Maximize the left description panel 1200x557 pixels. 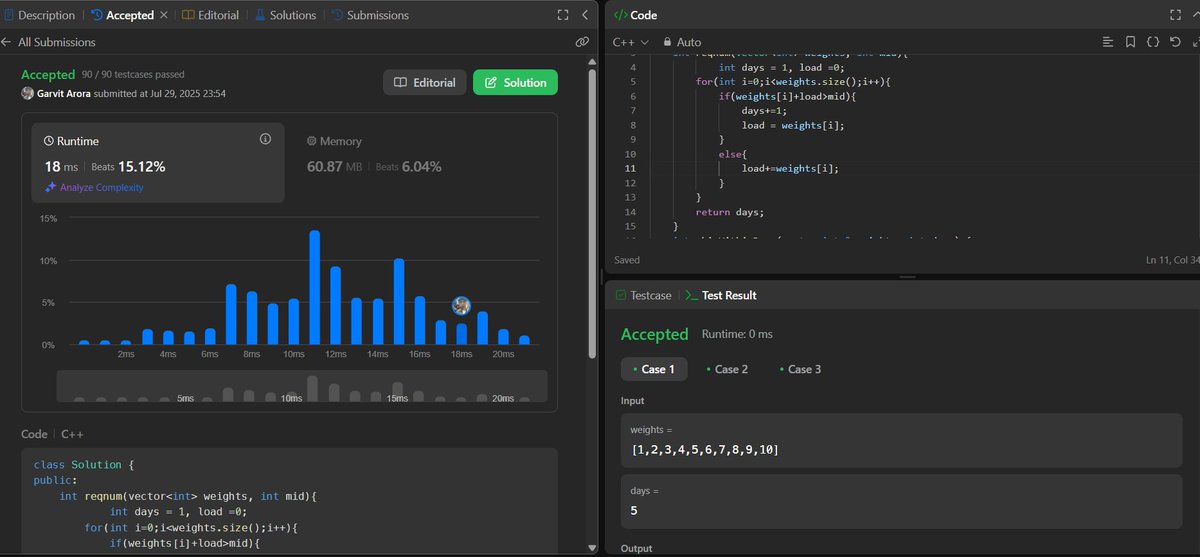563,15
